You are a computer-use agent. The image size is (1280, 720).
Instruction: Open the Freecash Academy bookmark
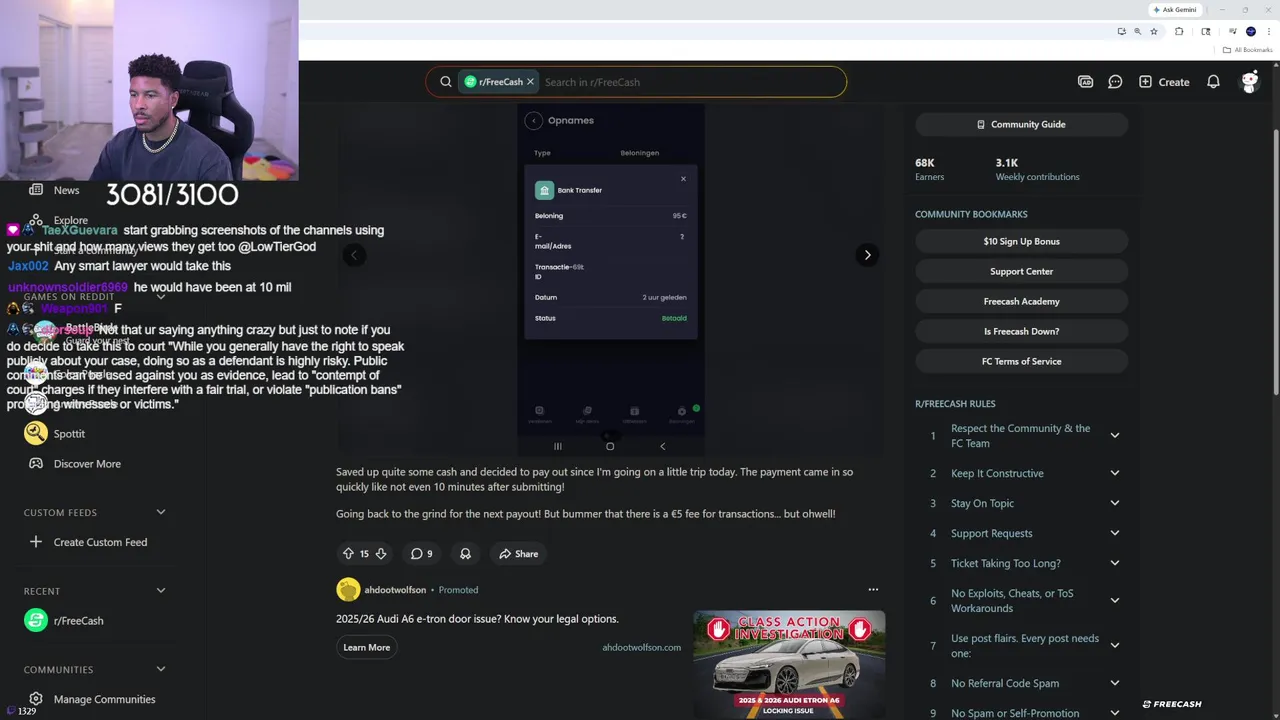[1021, 301]
